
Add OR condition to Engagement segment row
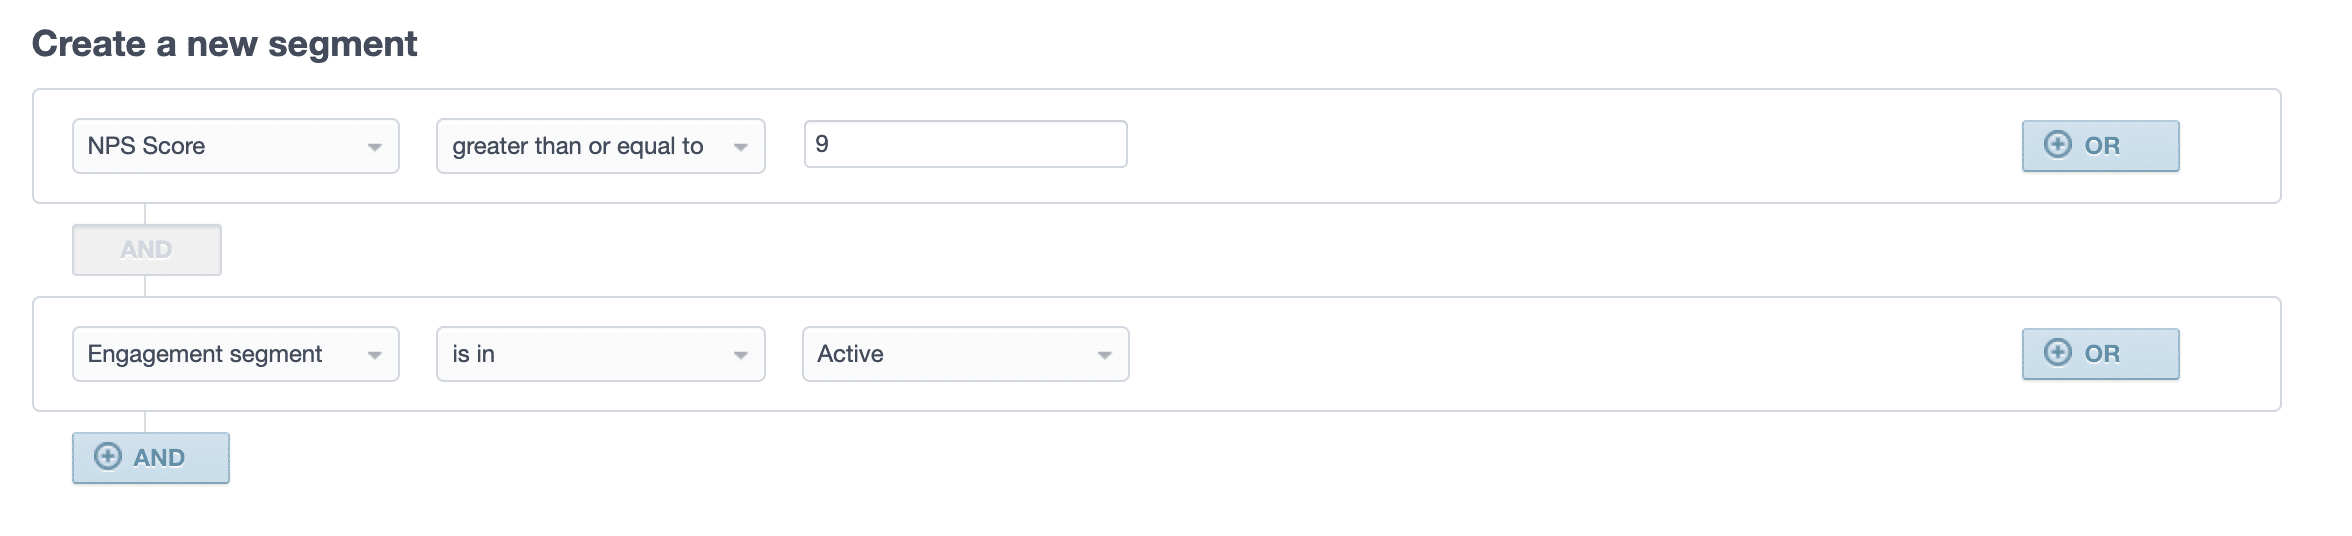point(2101,354)
